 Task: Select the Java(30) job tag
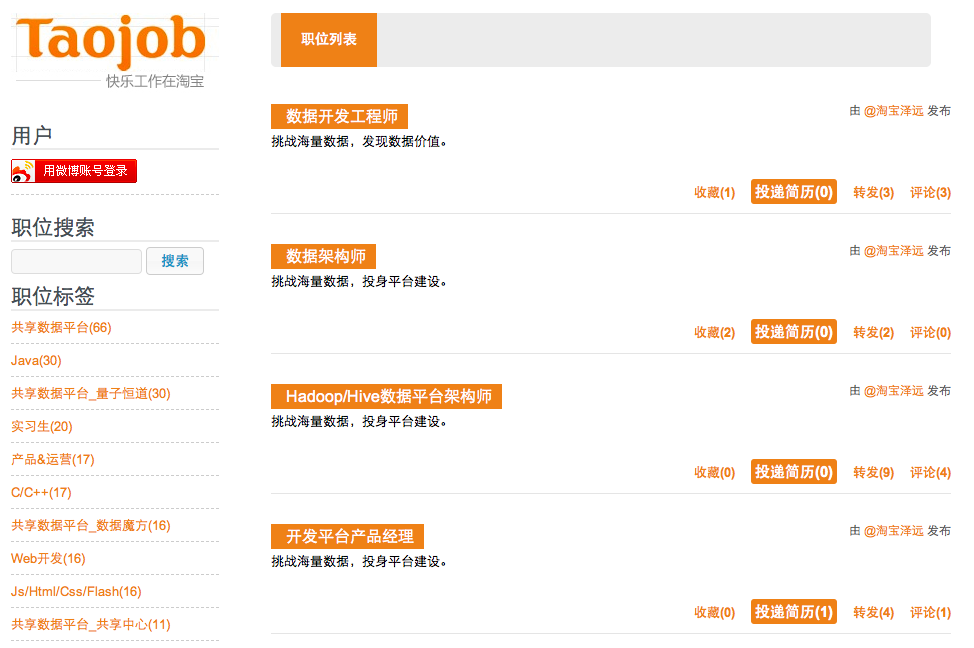(36, 361)
